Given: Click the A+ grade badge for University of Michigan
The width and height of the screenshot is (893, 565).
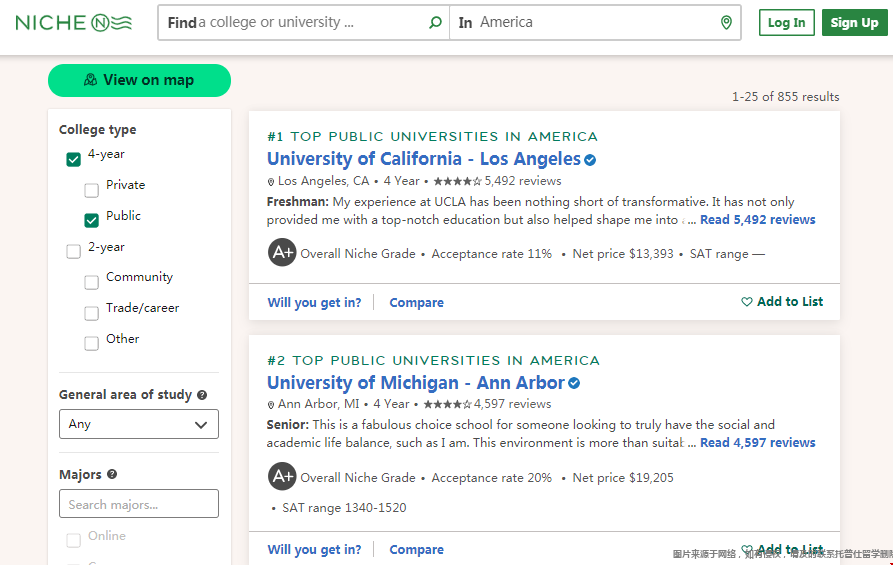Looking at the screenshot, I should (x=282, y=476).
